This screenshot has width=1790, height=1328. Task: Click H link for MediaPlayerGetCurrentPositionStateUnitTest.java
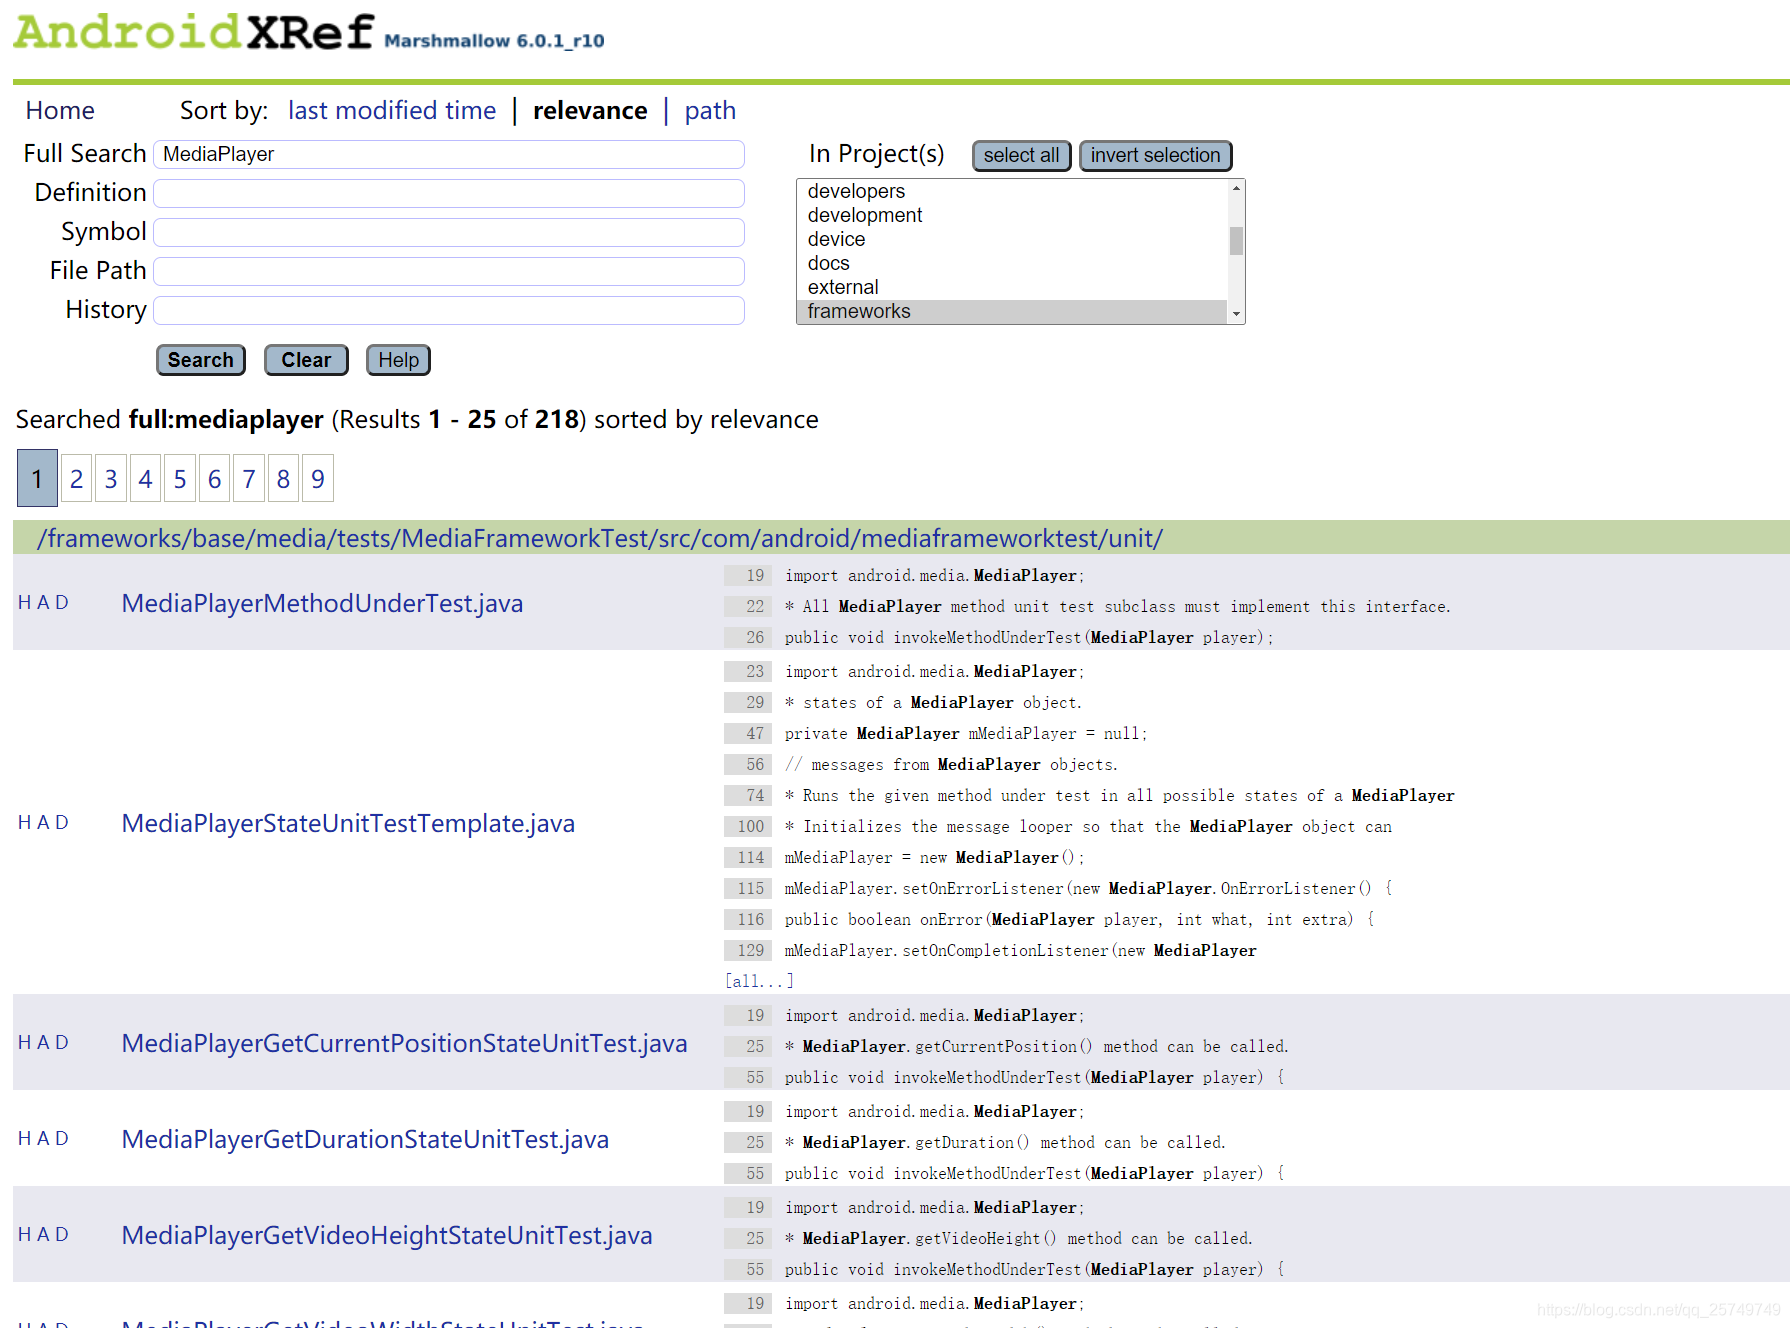[25, 1042]
